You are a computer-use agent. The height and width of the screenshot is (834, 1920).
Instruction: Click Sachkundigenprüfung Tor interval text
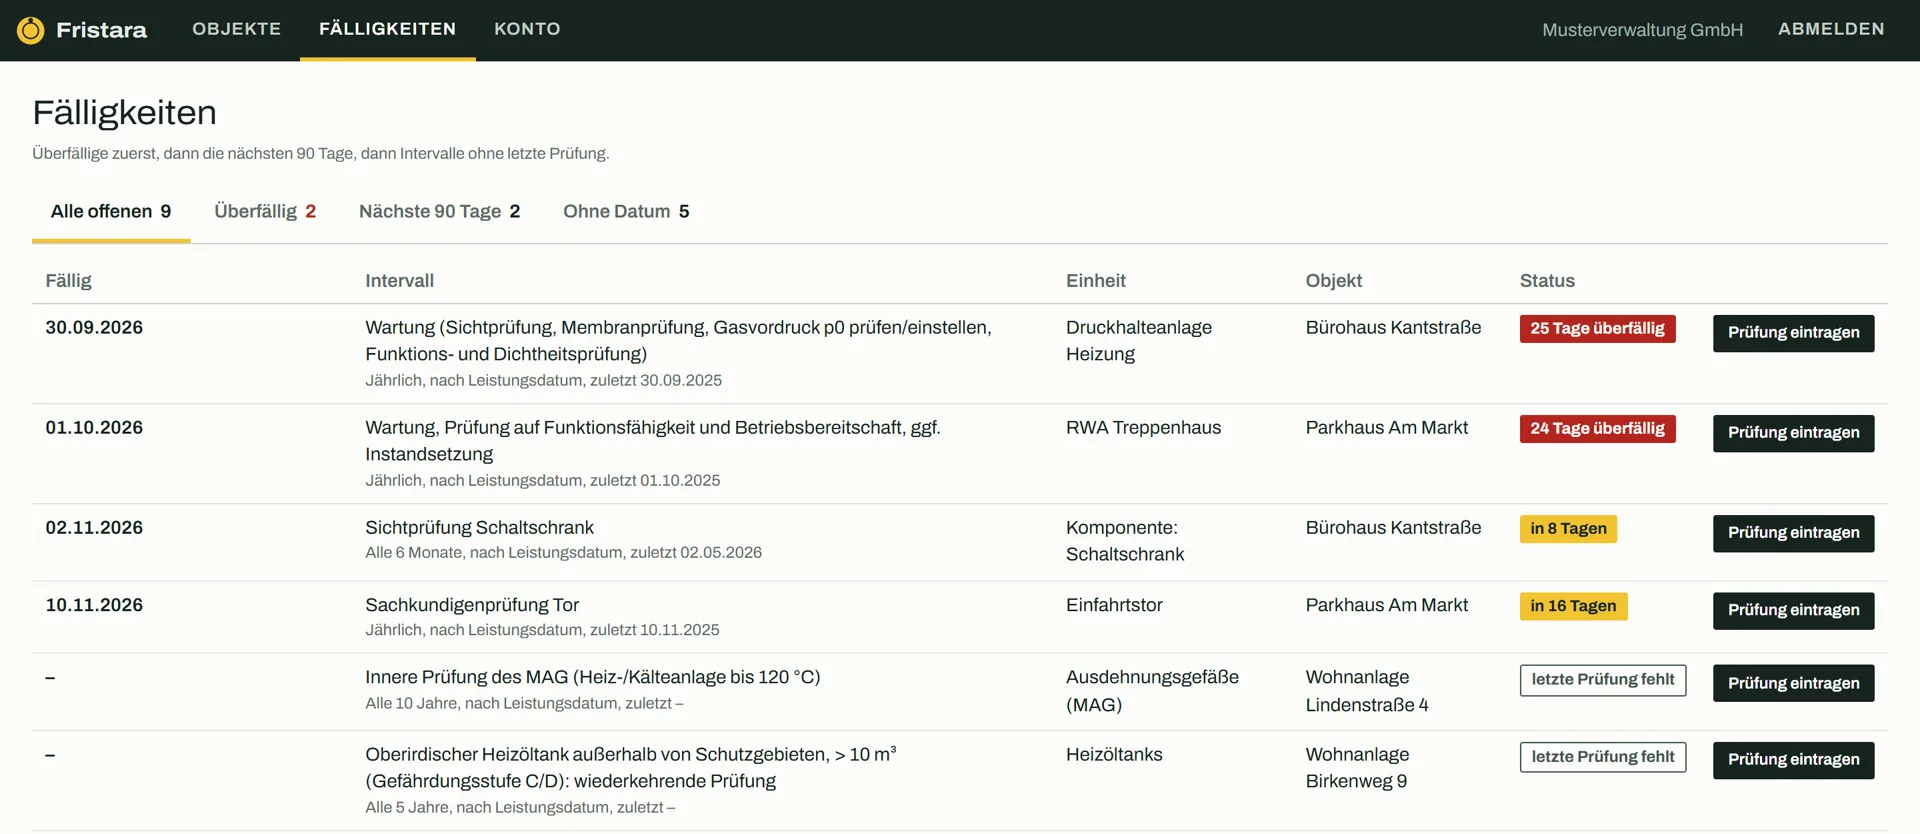(472, 605)
